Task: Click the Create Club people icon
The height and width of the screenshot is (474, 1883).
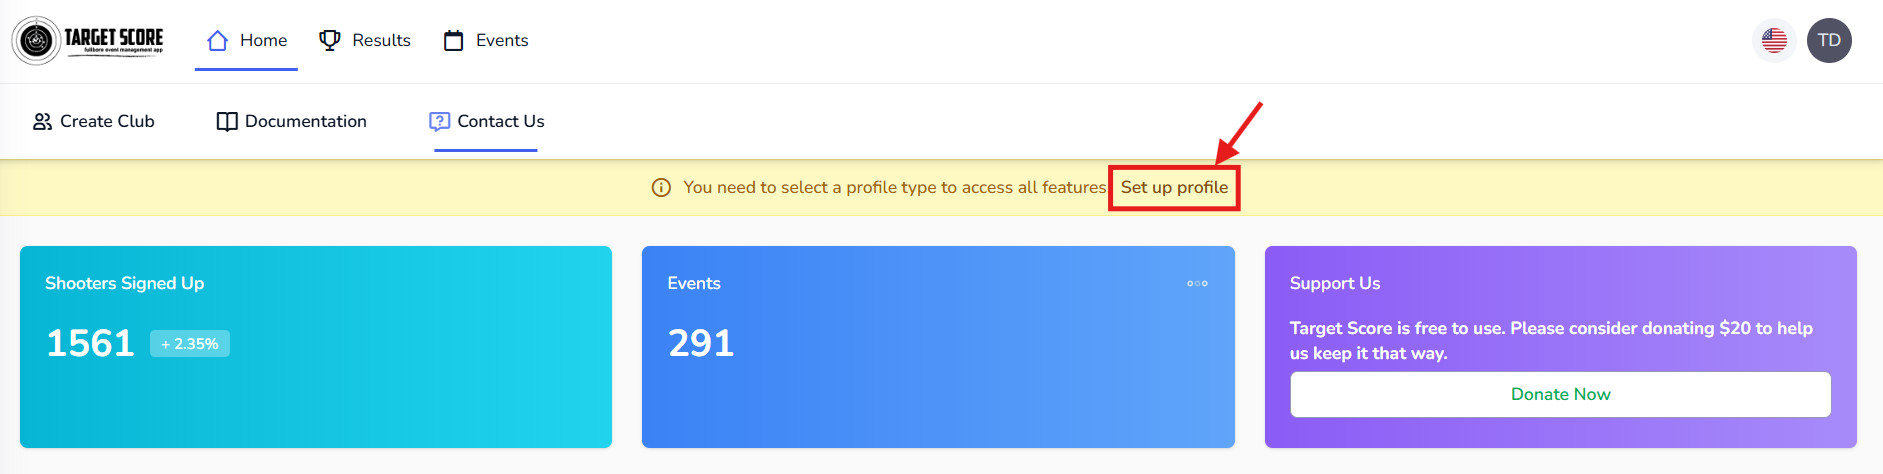Action: tap(42, 122)
